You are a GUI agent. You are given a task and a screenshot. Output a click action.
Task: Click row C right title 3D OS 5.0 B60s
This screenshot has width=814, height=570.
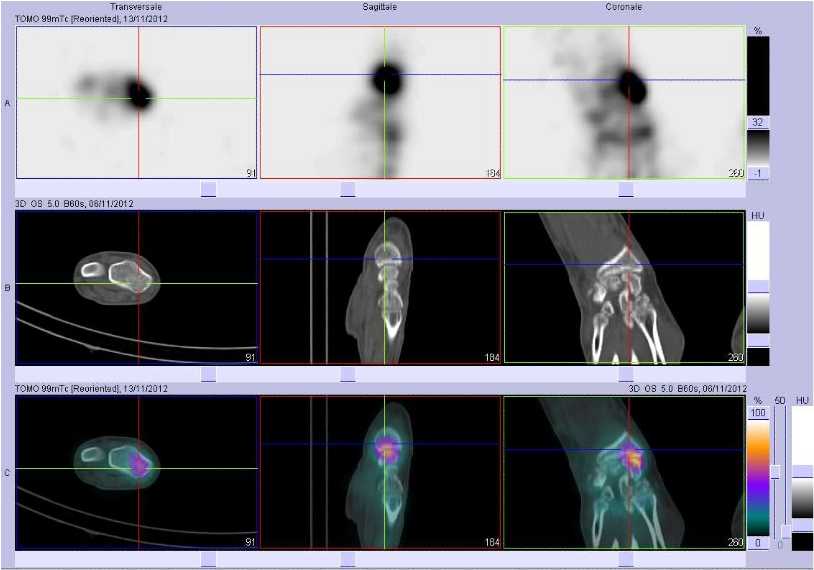pyautogui.click(x=662, y=388)
